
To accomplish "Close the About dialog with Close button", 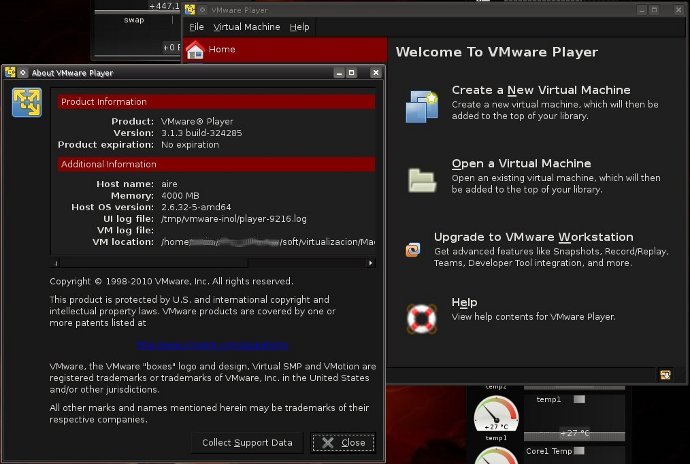I will pyautogui.click(x=343, y=442).
